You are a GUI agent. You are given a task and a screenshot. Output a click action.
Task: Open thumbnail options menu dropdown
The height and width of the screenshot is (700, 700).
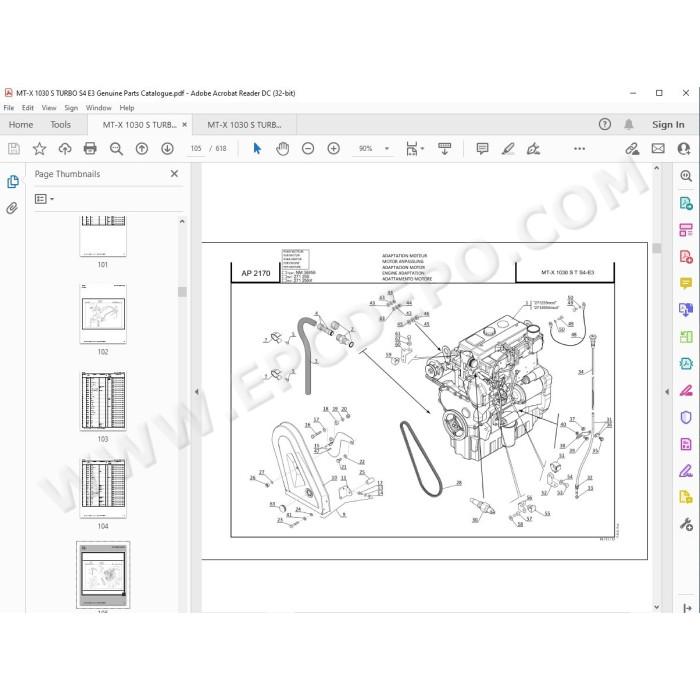pyautogui.click(x=44, y=199)
